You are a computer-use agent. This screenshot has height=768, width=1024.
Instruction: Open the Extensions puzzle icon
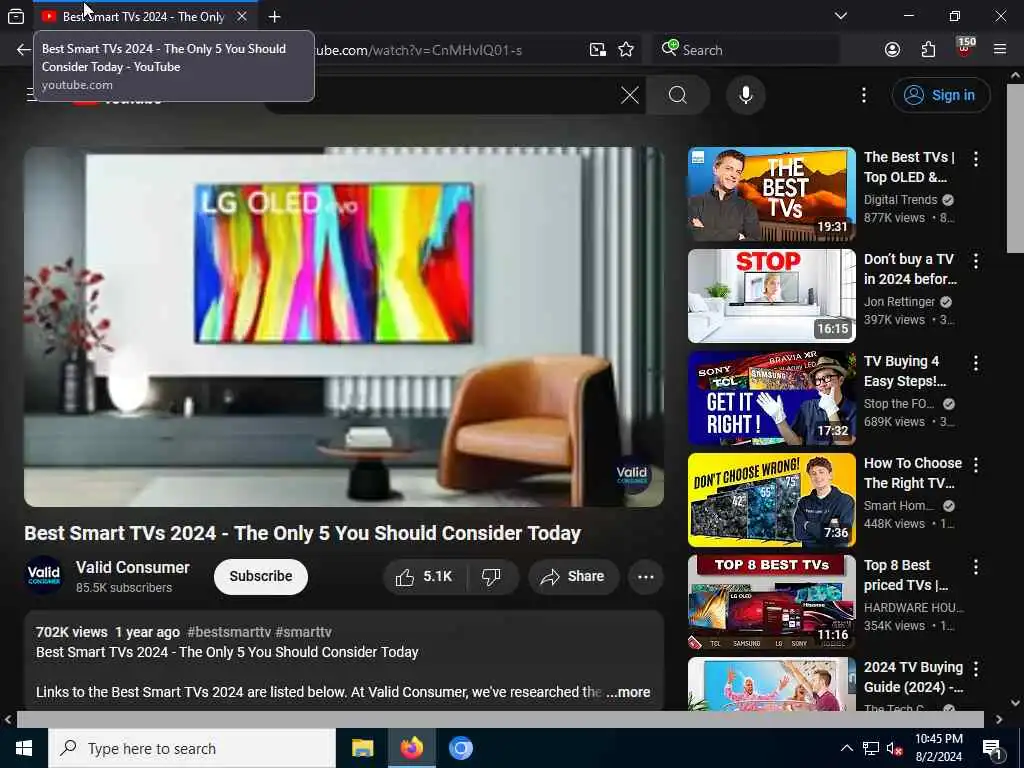[x=928, y=50]
